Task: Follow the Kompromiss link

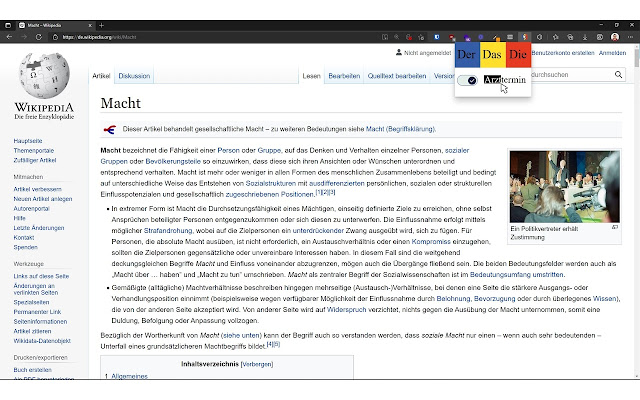Action: tap(431, 242)
